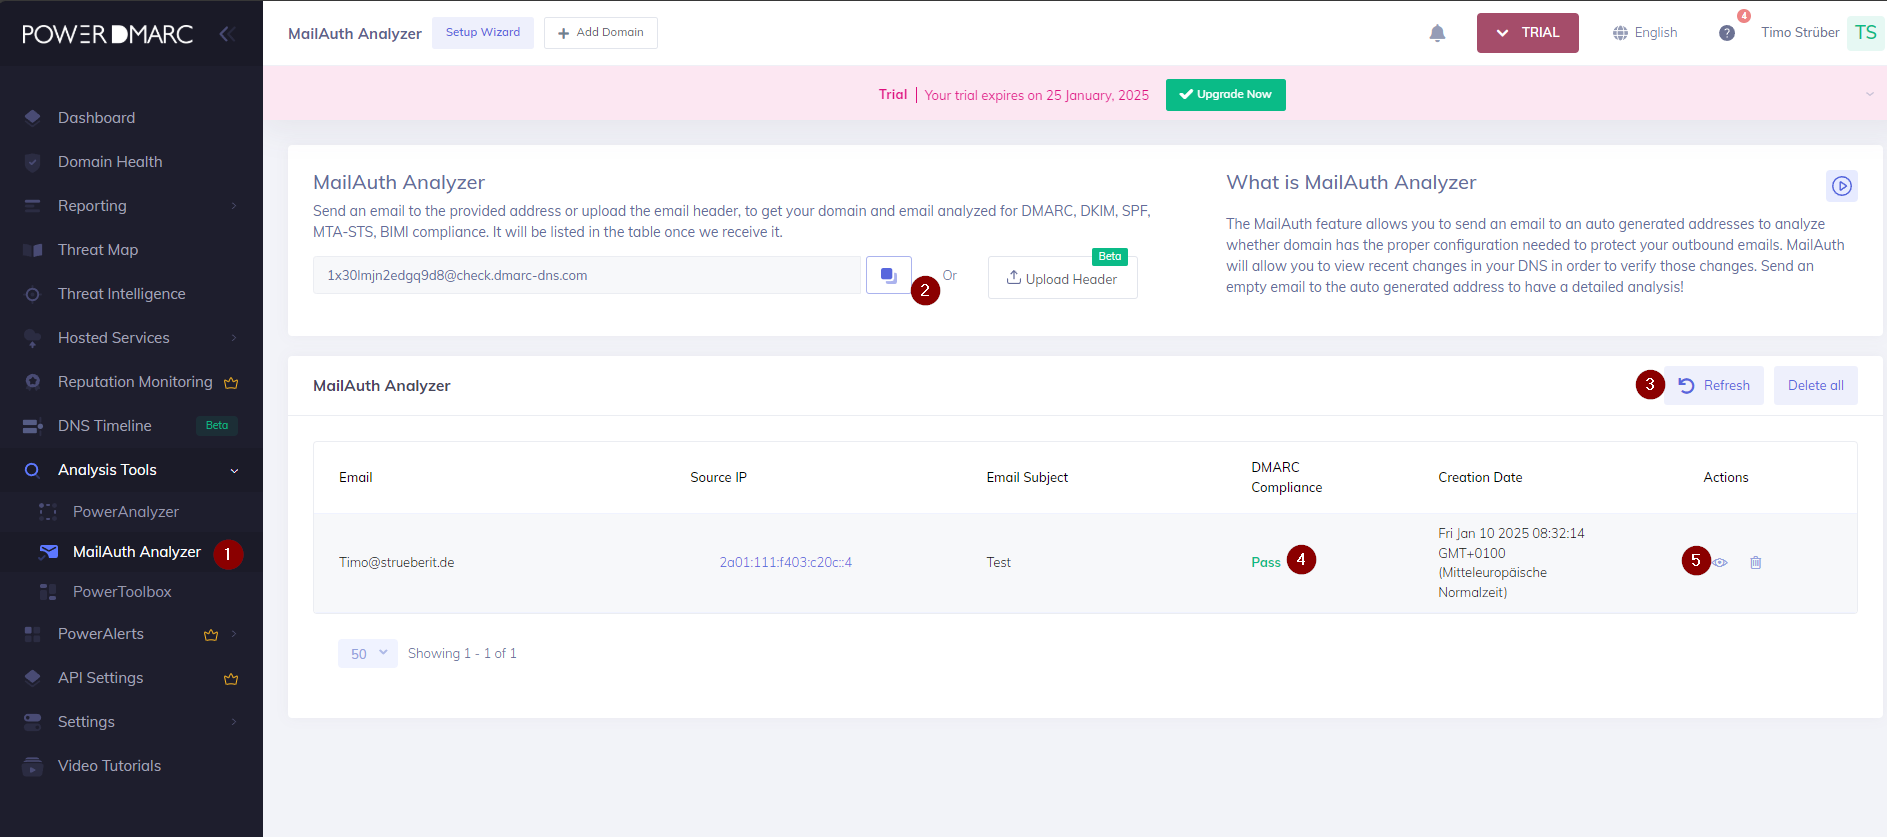Click the generated email address field

586,275
